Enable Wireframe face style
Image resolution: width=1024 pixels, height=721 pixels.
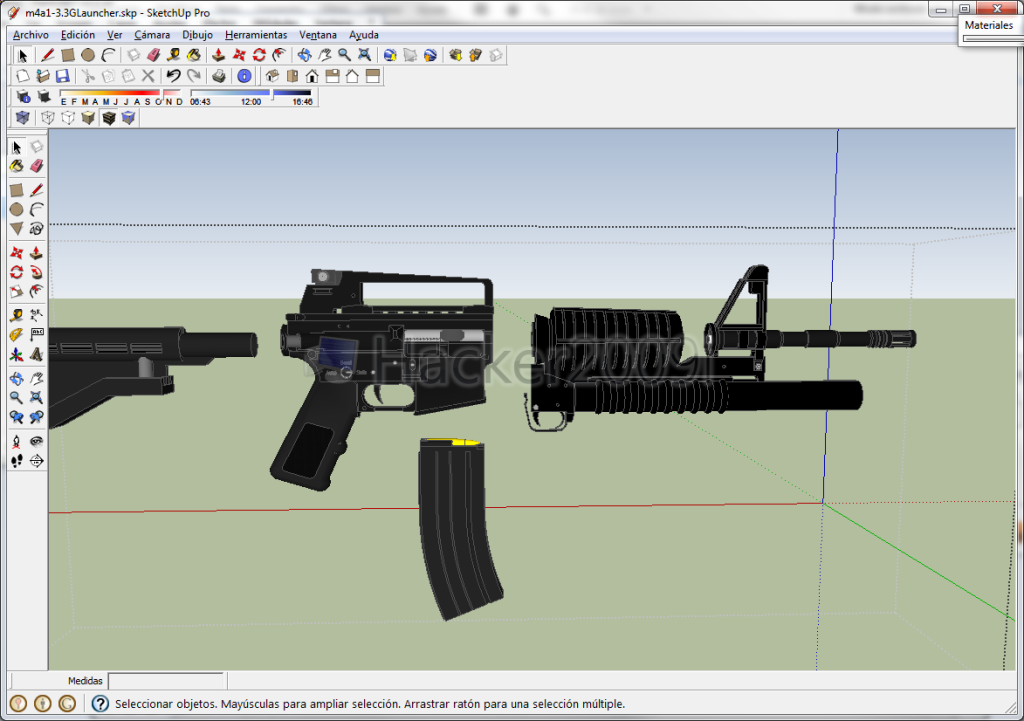point(48,118)
